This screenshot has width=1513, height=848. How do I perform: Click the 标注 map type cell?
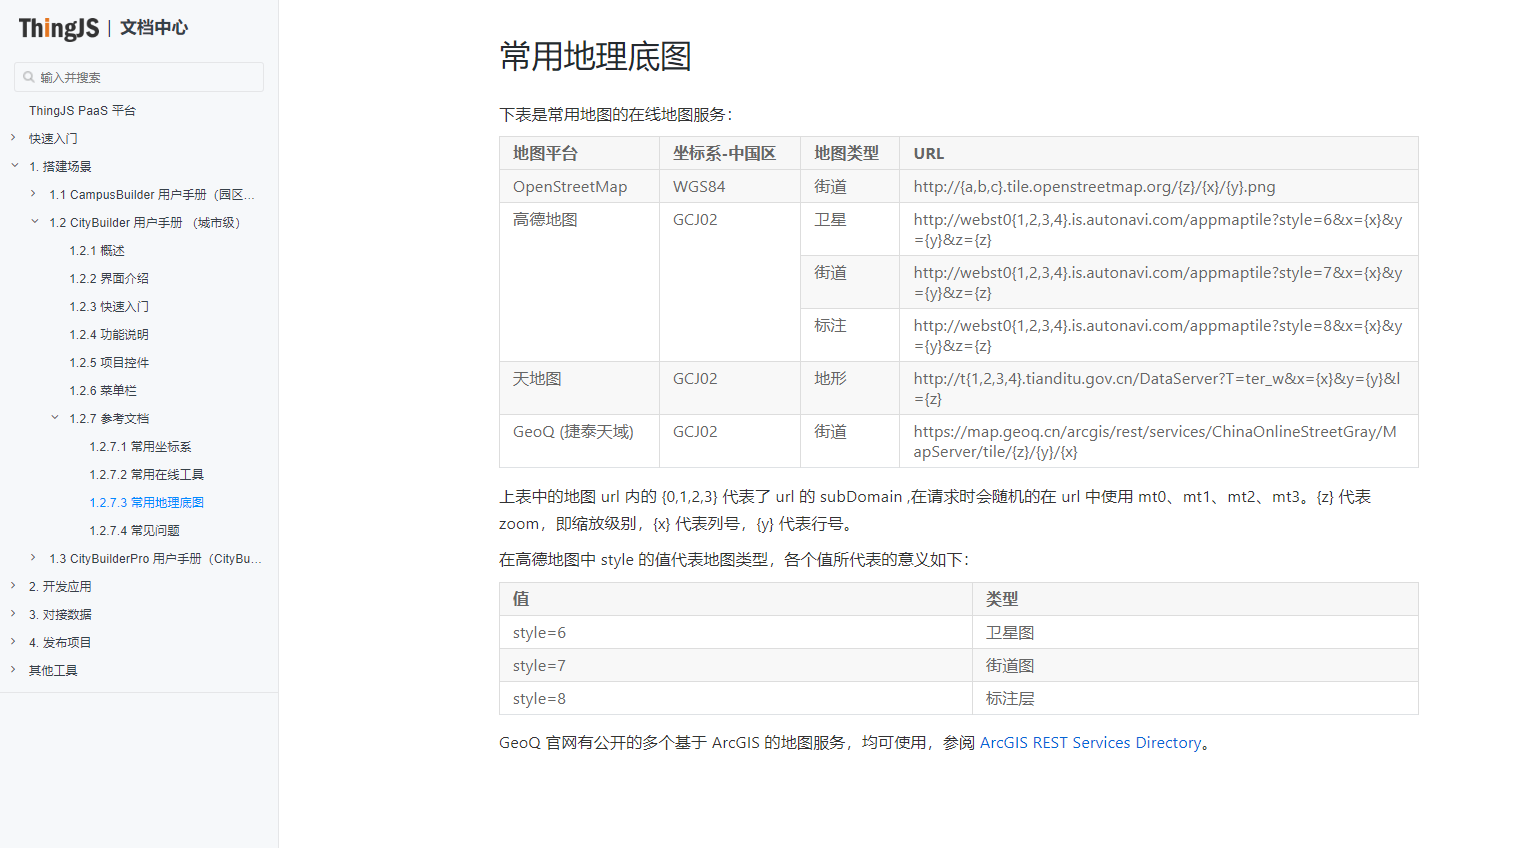(850, 335)
